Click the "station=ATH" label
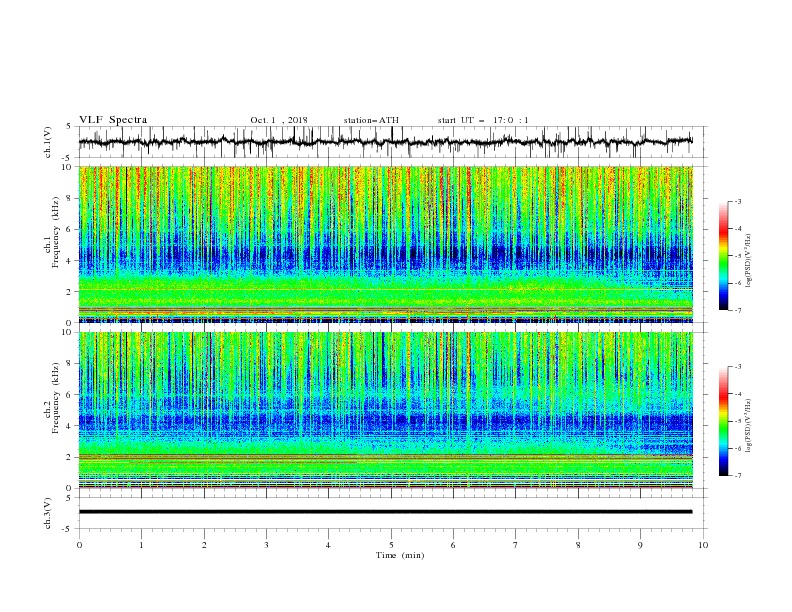The width and height of the screenshot is (792, 612). click(371, 120)
